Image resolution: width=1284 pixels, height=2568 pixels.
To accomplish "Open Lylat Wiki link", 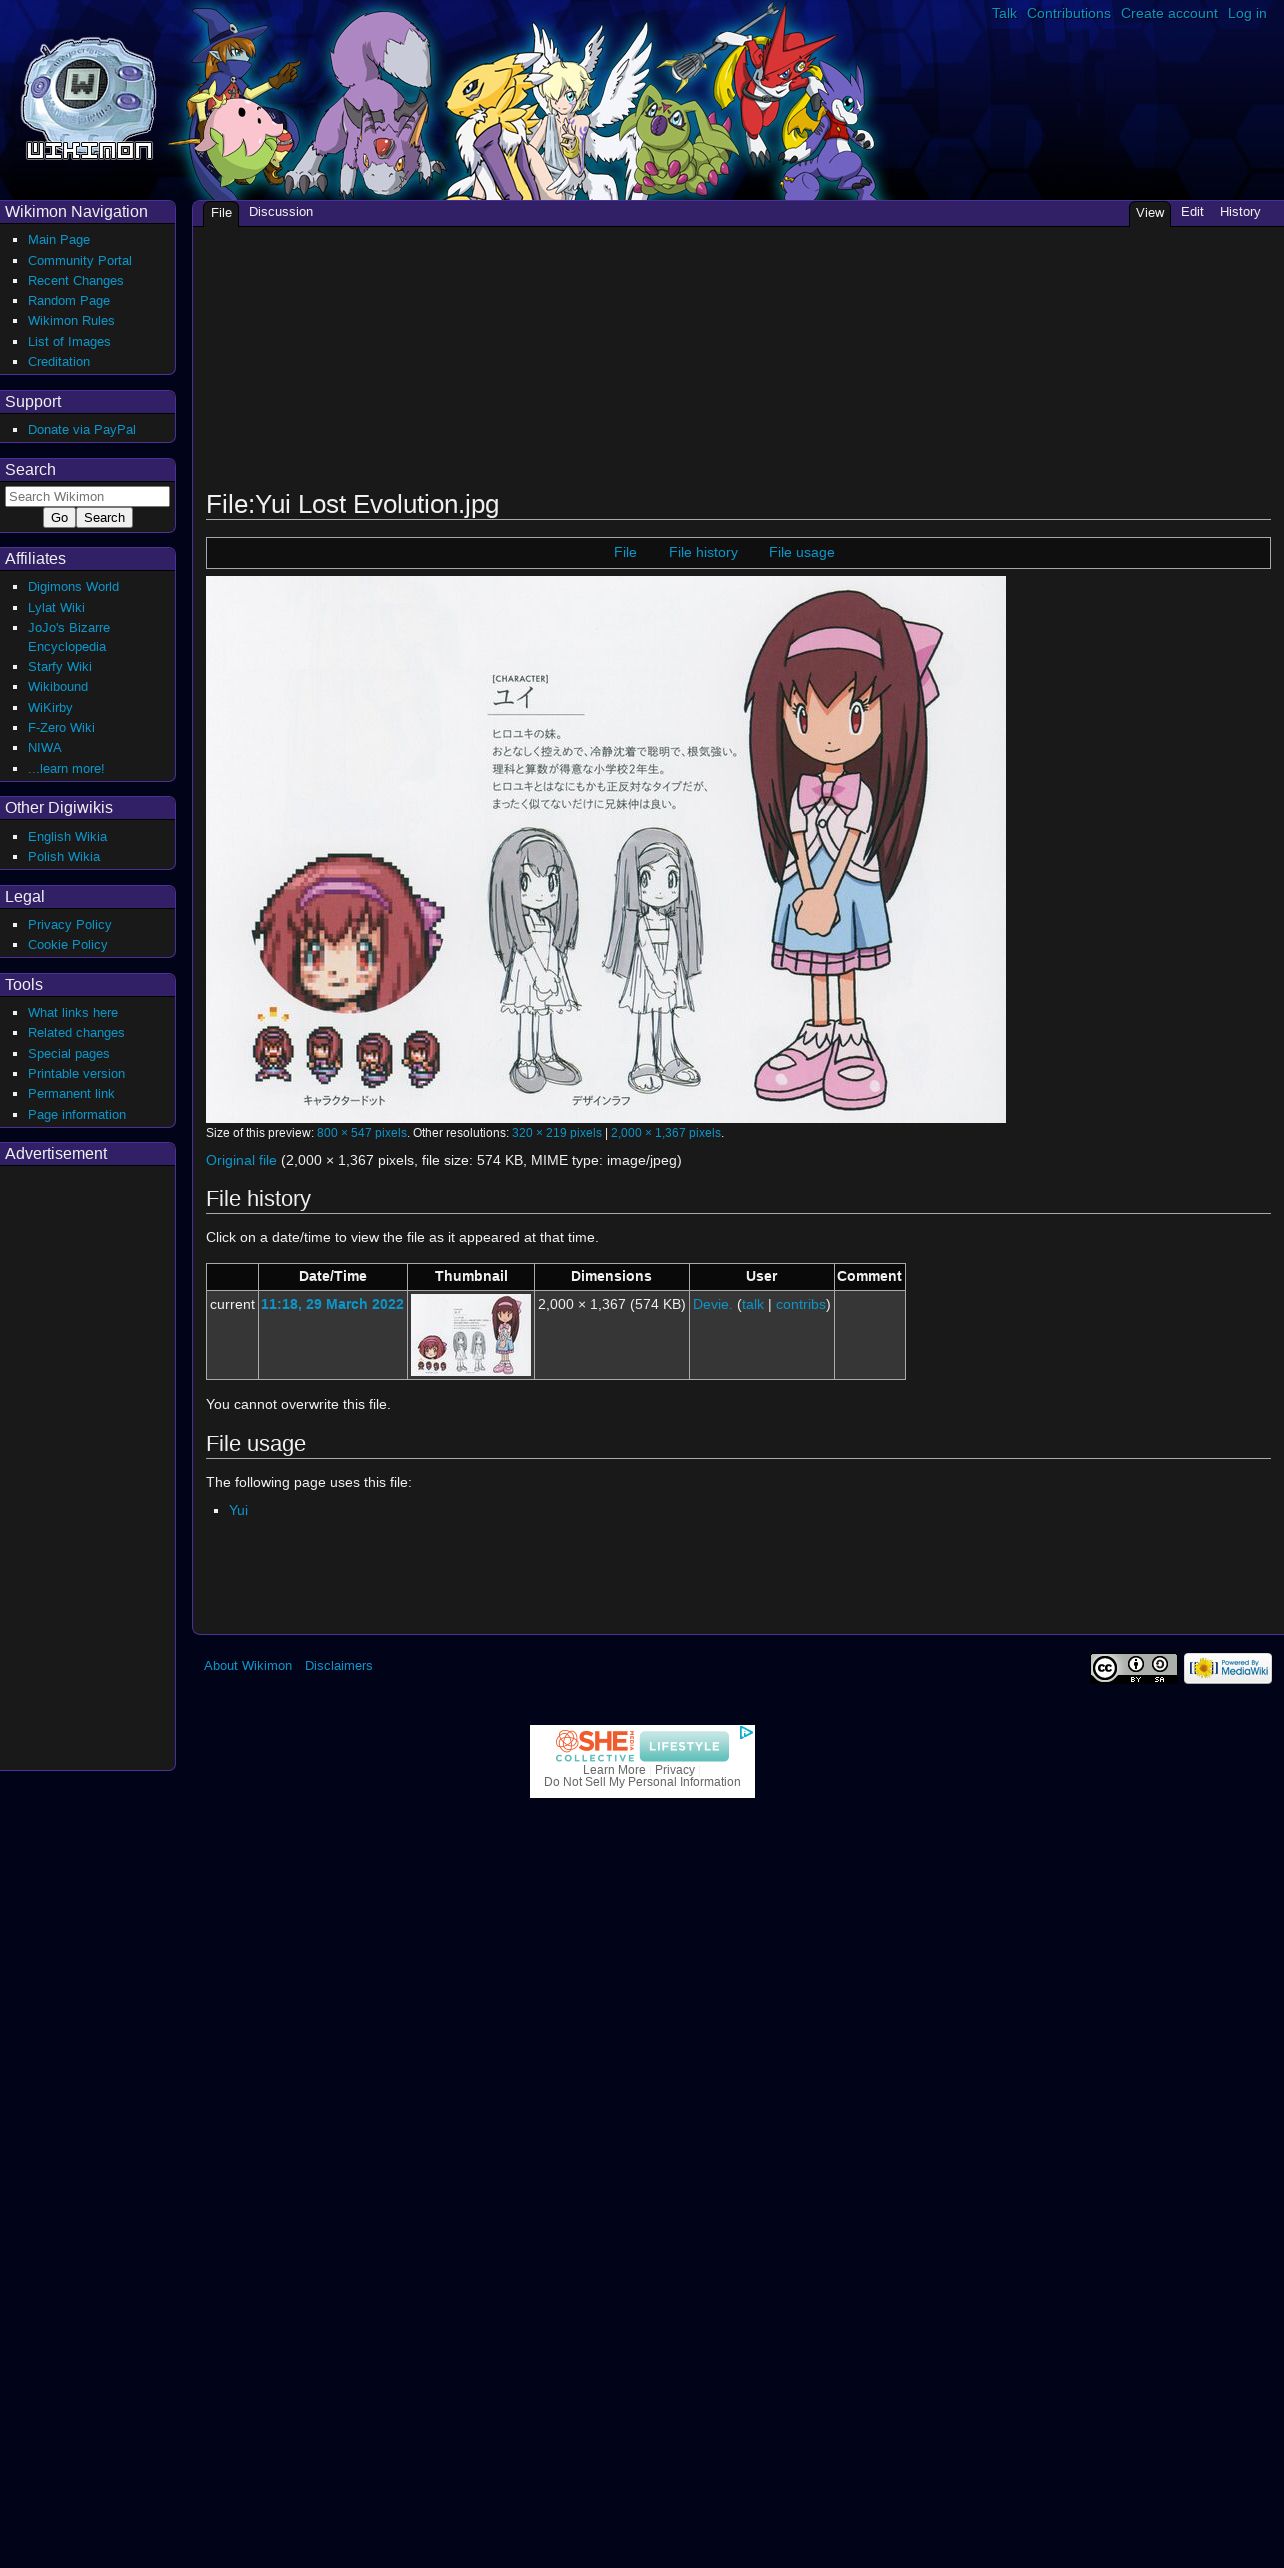I will (x=56, y=608).
